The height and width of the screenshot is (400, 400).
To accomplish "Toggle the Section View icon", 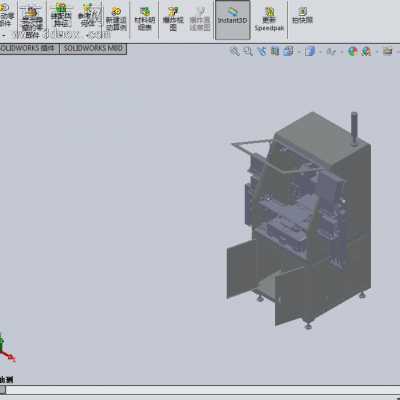I will 275,51.
